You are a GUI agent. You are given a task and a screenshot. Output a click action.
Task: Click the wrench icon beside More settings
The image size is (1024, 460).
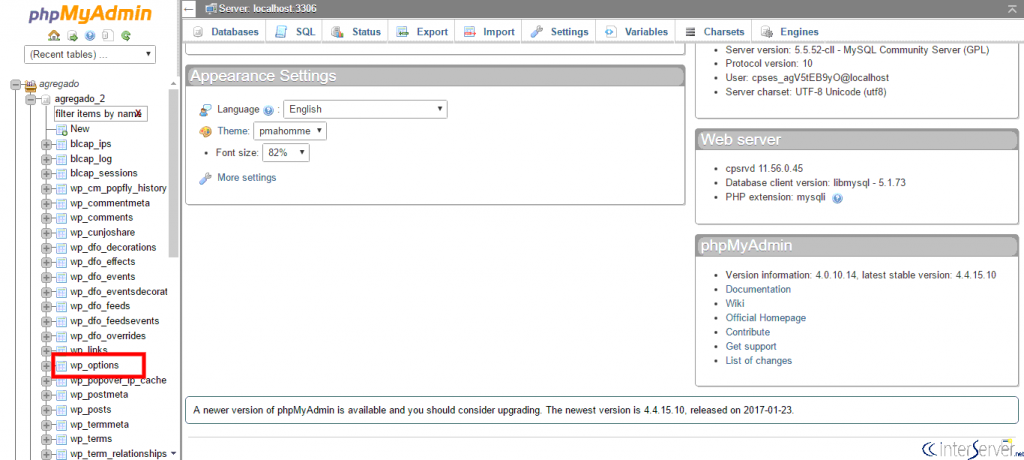(205, 178)
